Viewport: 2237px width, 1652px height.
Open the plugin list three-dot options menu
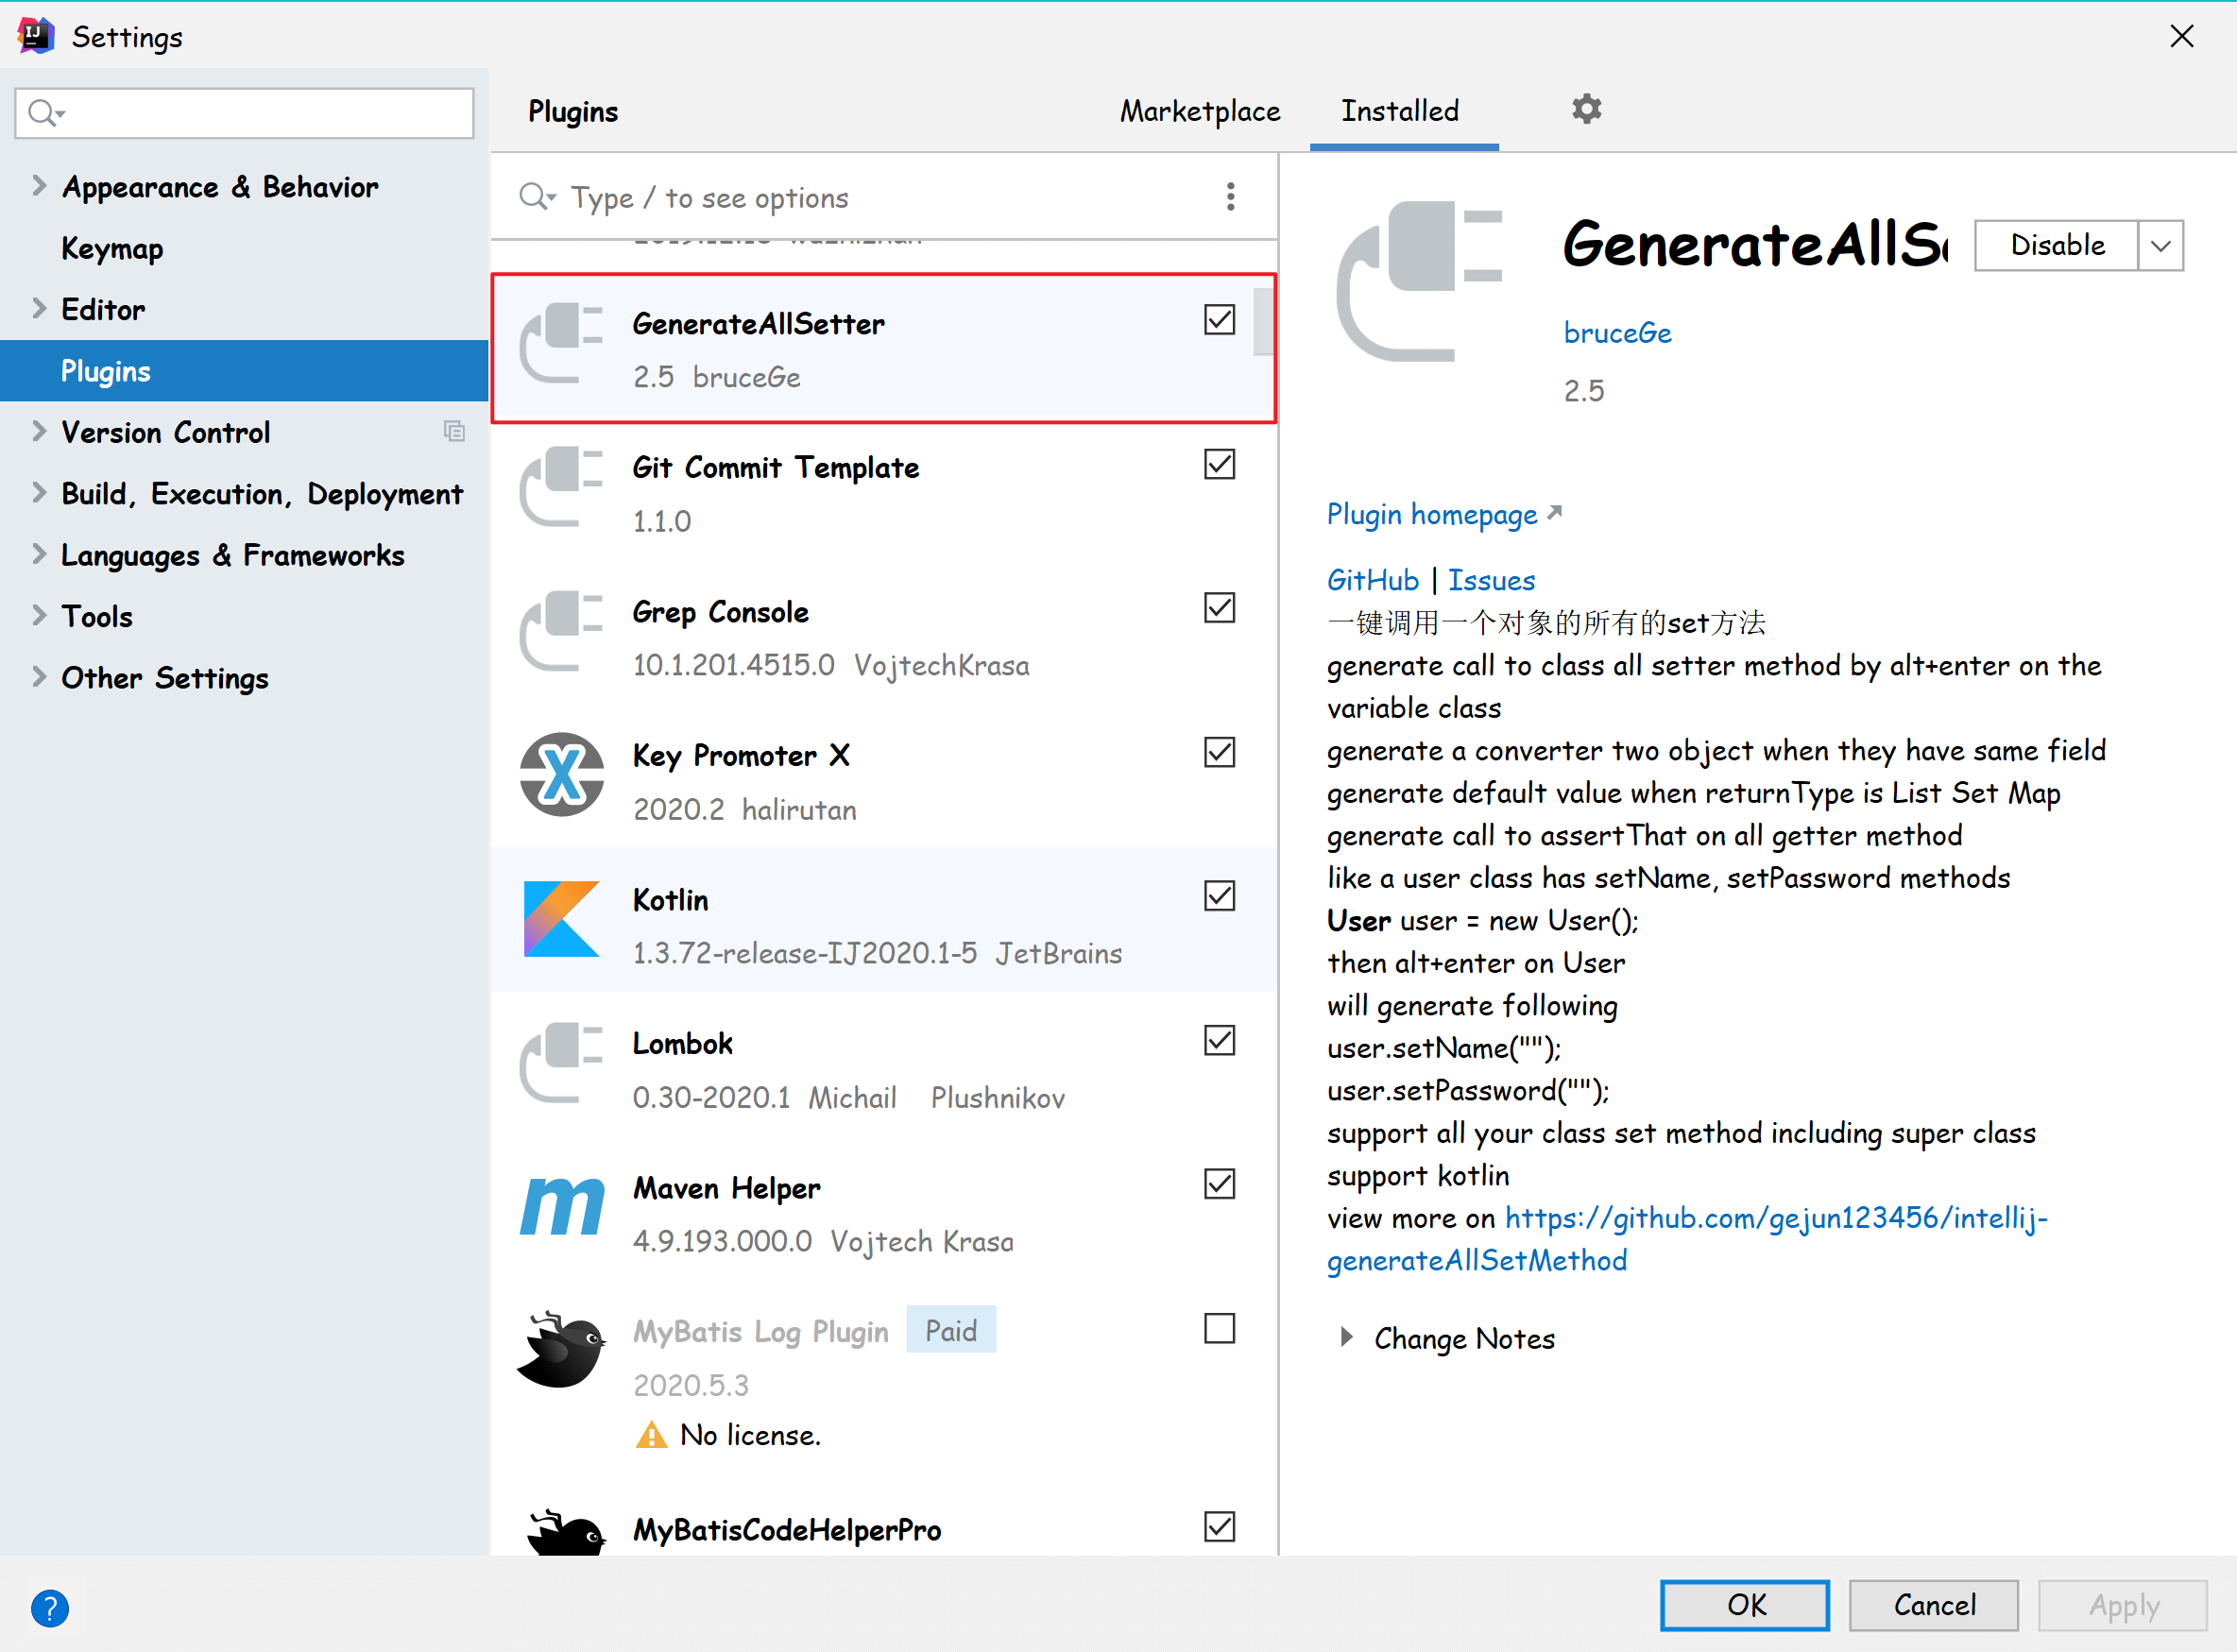(x=1230, y=197)
